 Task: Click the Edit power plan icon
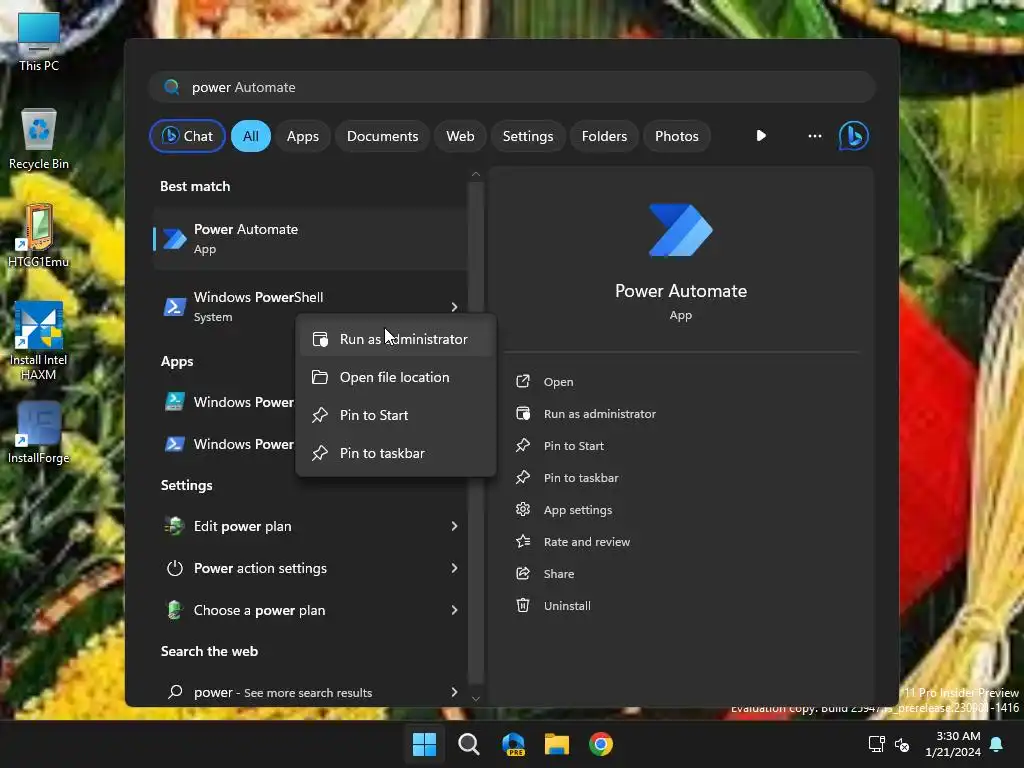point(174,526)
